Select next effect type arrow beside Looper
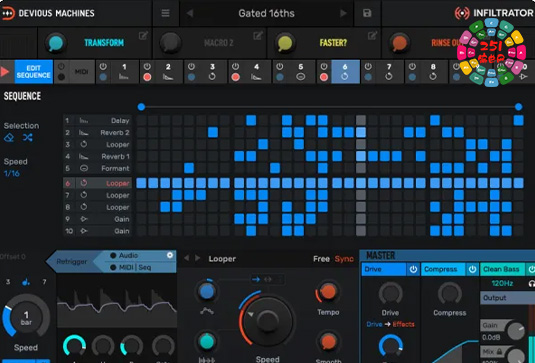The height and width of the screenshot is (363, 535). coord(198,258)
